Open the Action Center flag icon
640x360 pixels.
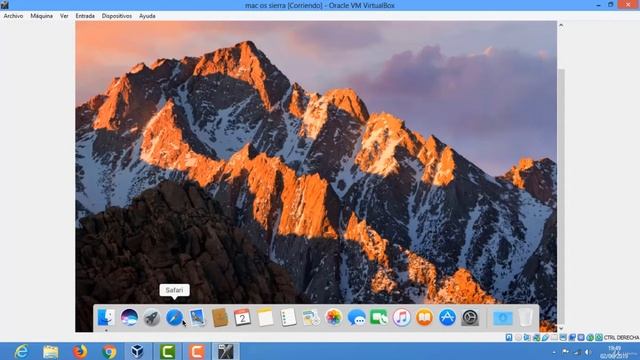(565, 351)
